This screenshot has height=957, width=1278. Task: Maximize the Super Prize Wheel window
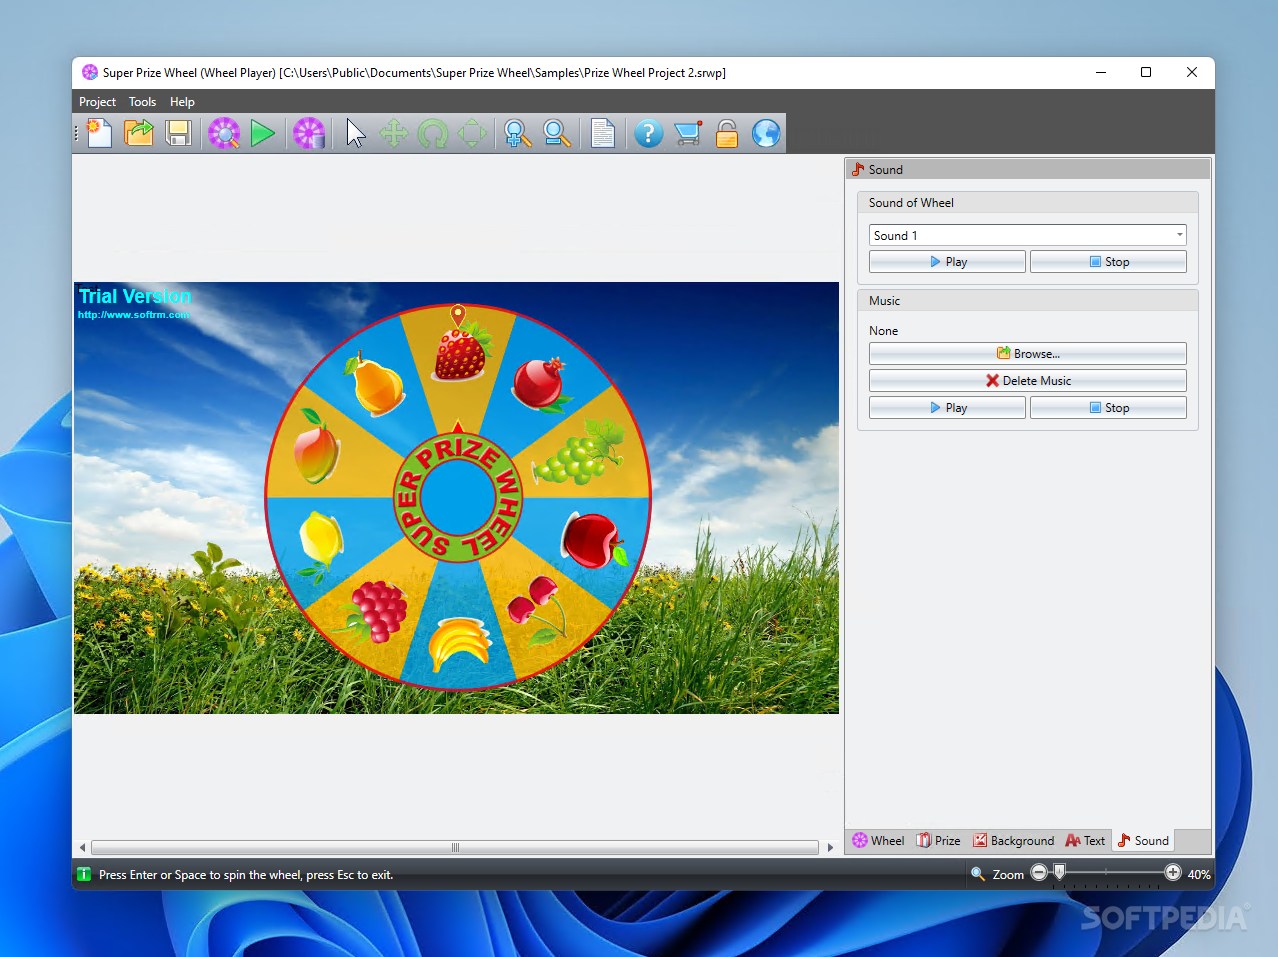[1146, 72]
